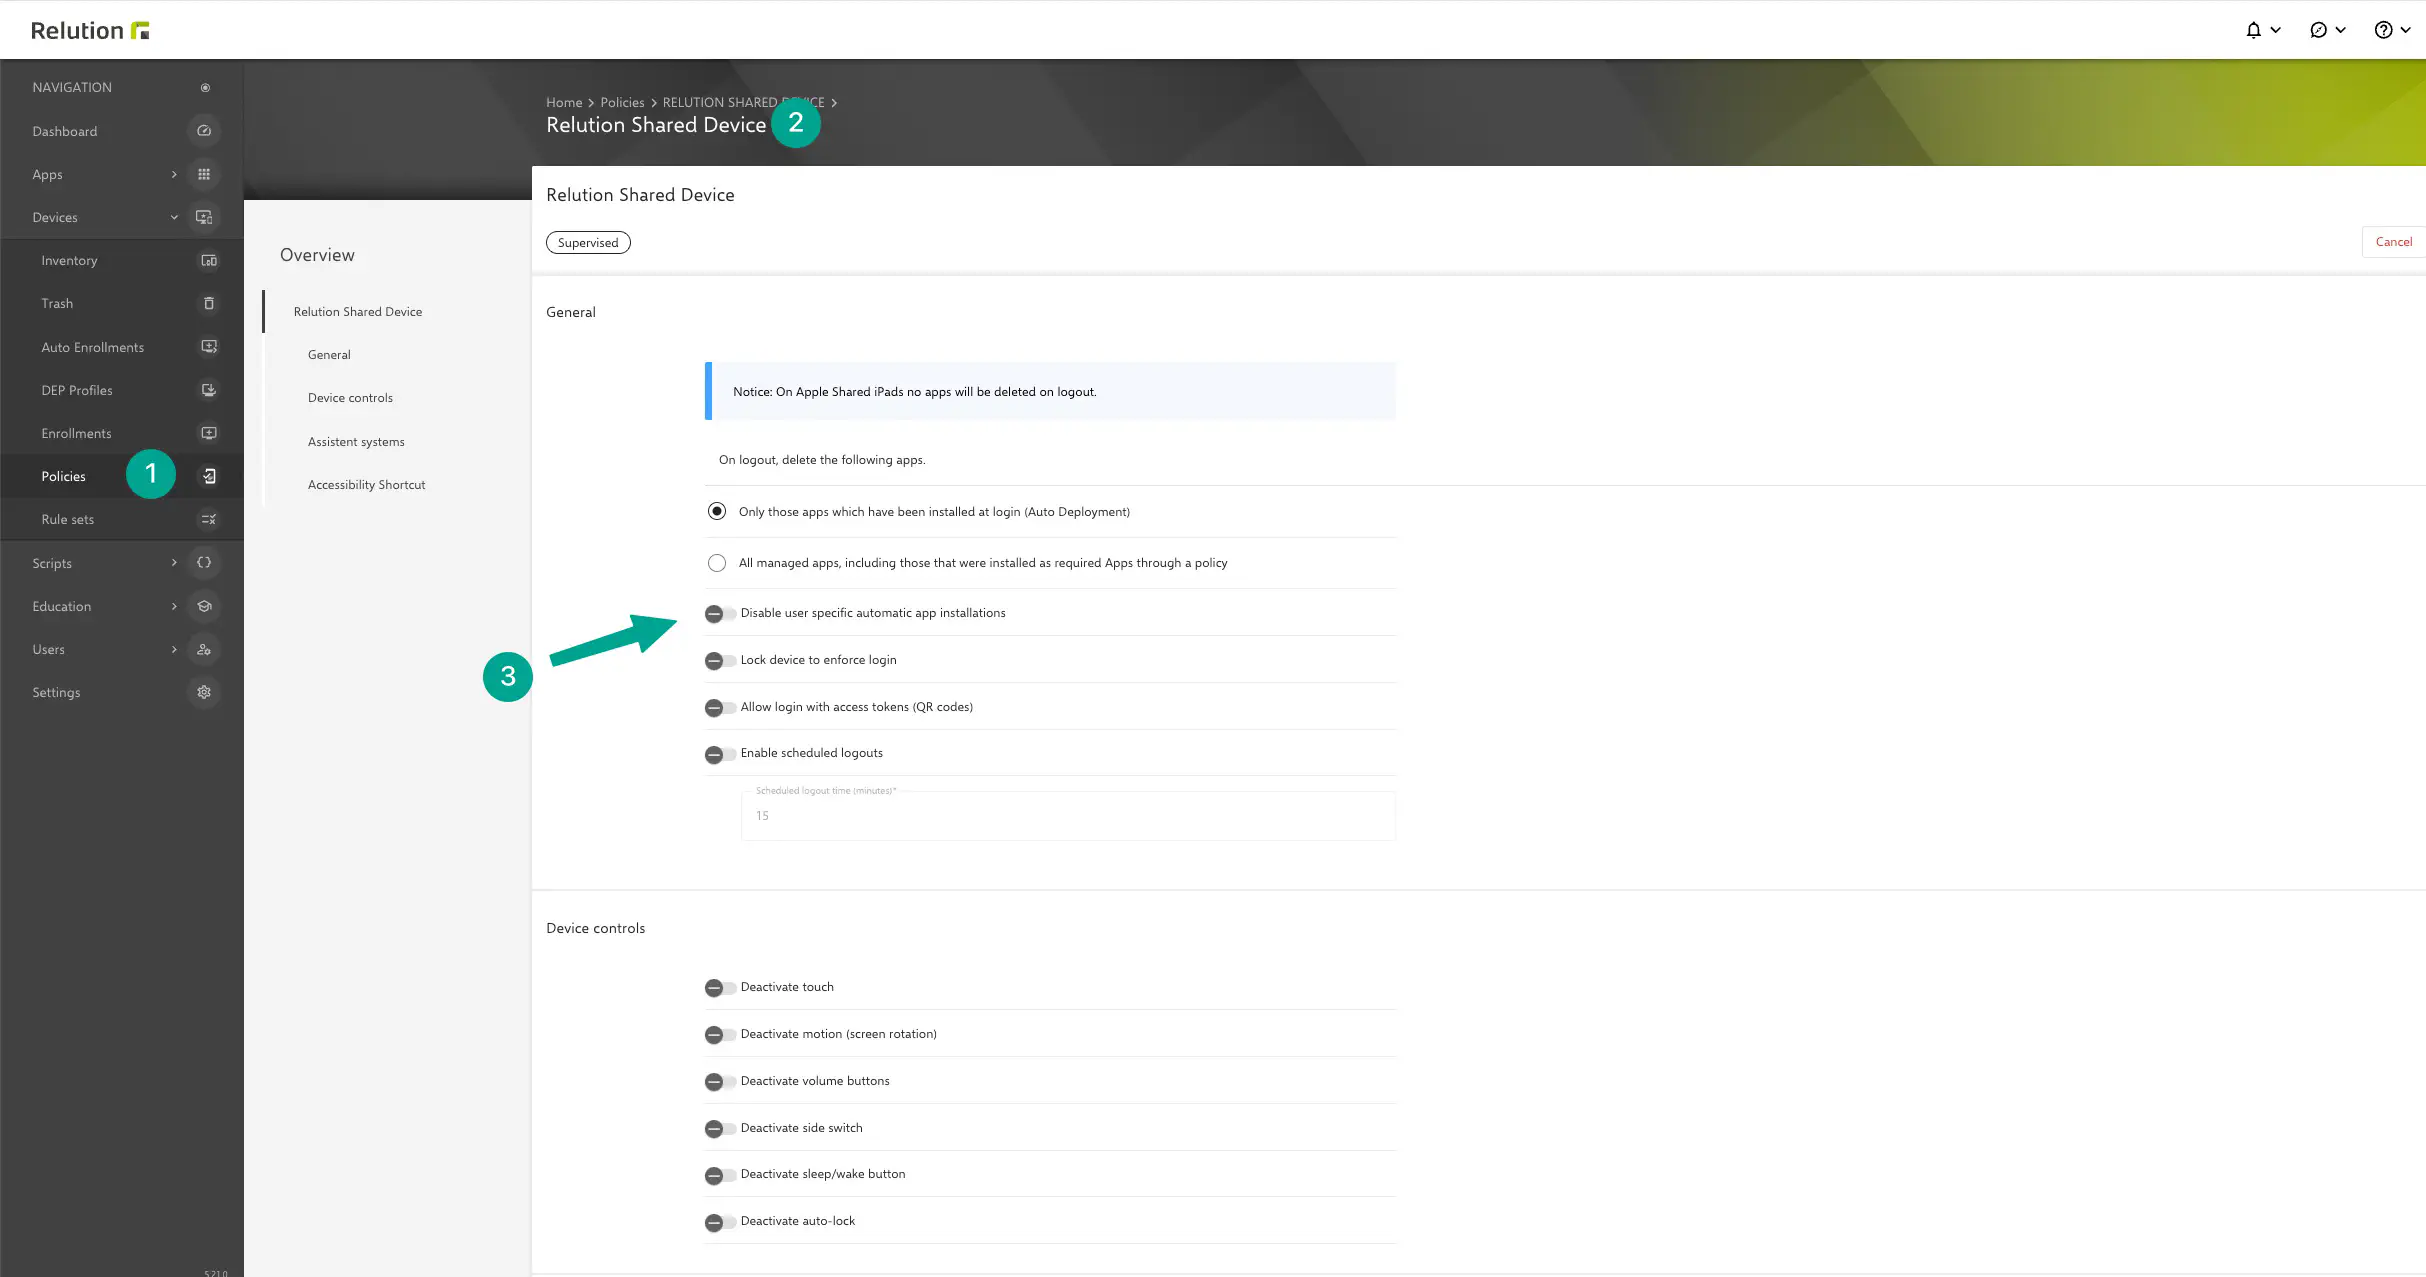Click the Dashboard gauge icon
This screenshot has height=1277, width=2426.
(204, 131)
